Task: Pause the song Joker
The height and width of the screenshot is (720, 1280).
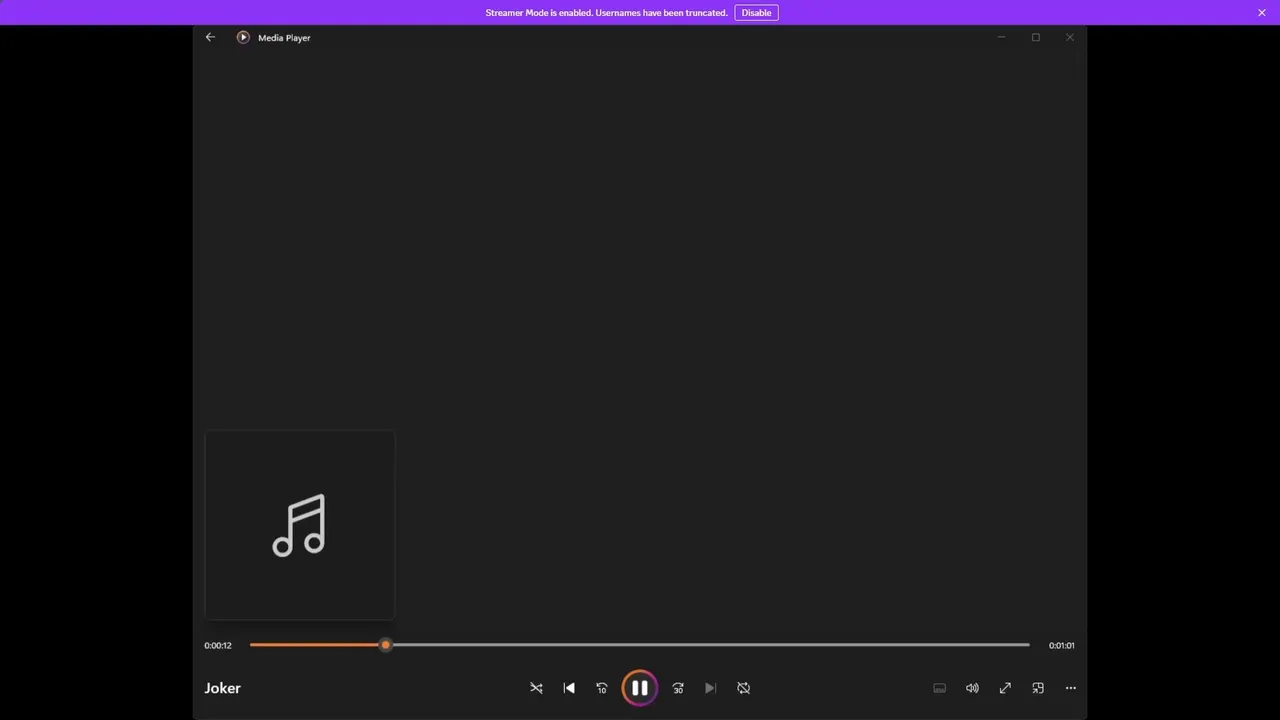Action: tap(640, 688)
